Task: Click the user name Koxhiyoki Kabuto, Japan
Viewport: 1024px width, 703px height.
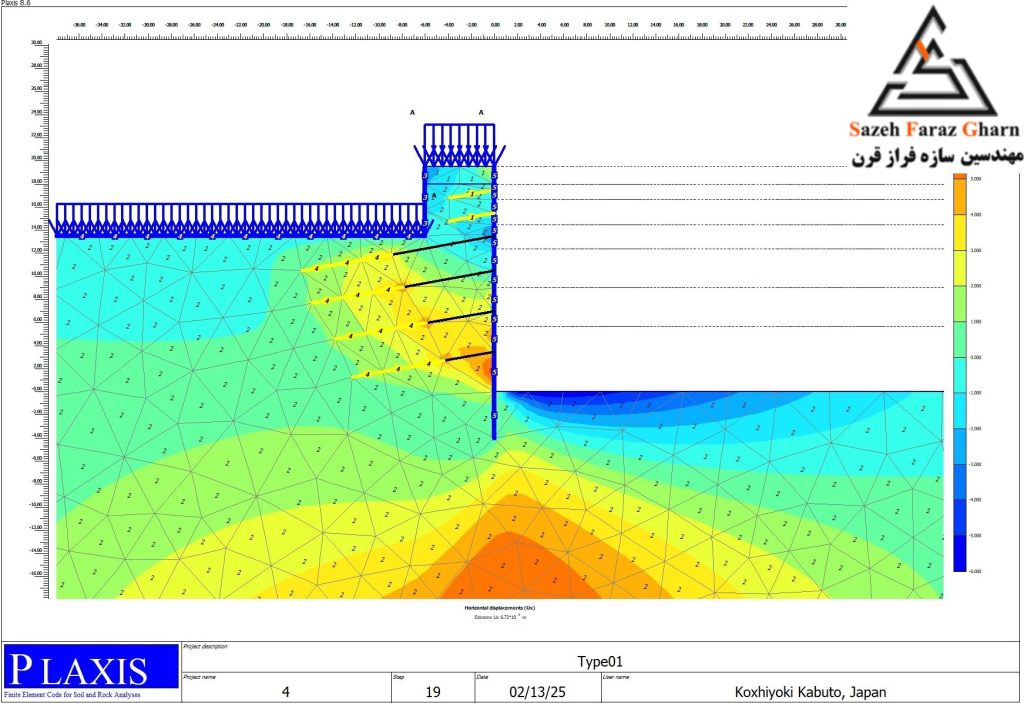Action: 810,691
